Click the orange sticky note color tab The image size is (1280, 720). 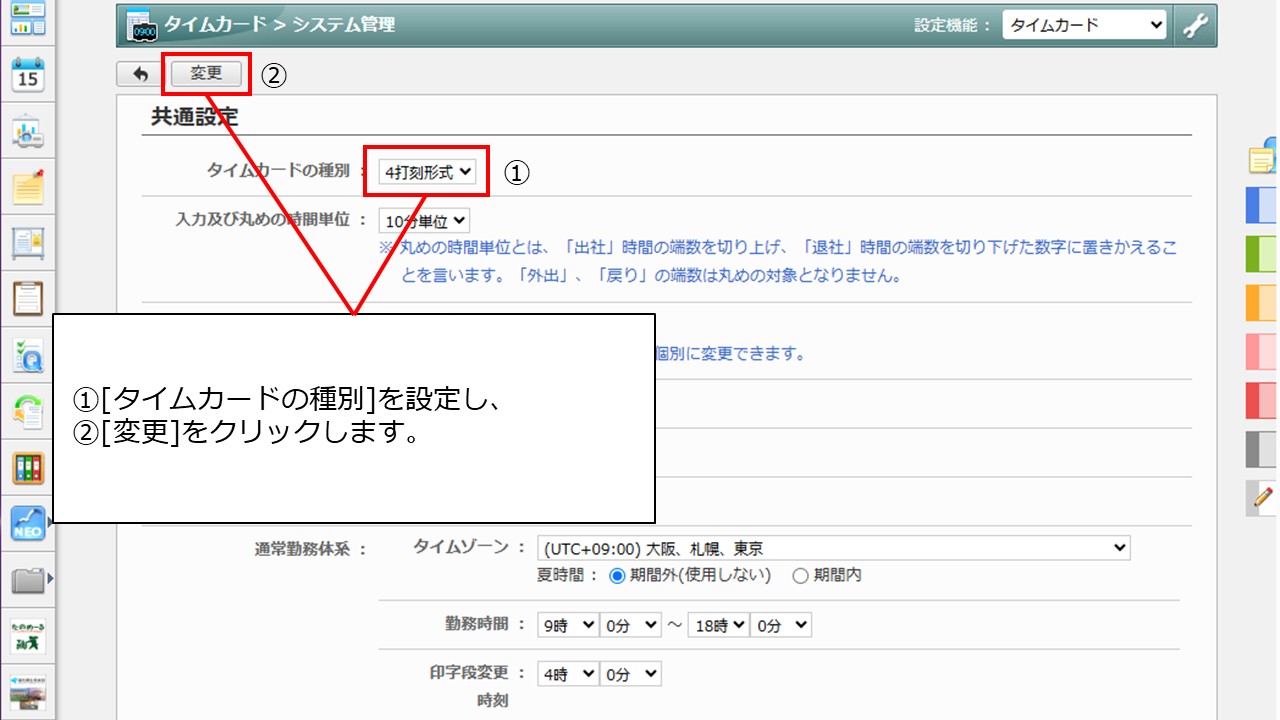[x=1261, y=302]
